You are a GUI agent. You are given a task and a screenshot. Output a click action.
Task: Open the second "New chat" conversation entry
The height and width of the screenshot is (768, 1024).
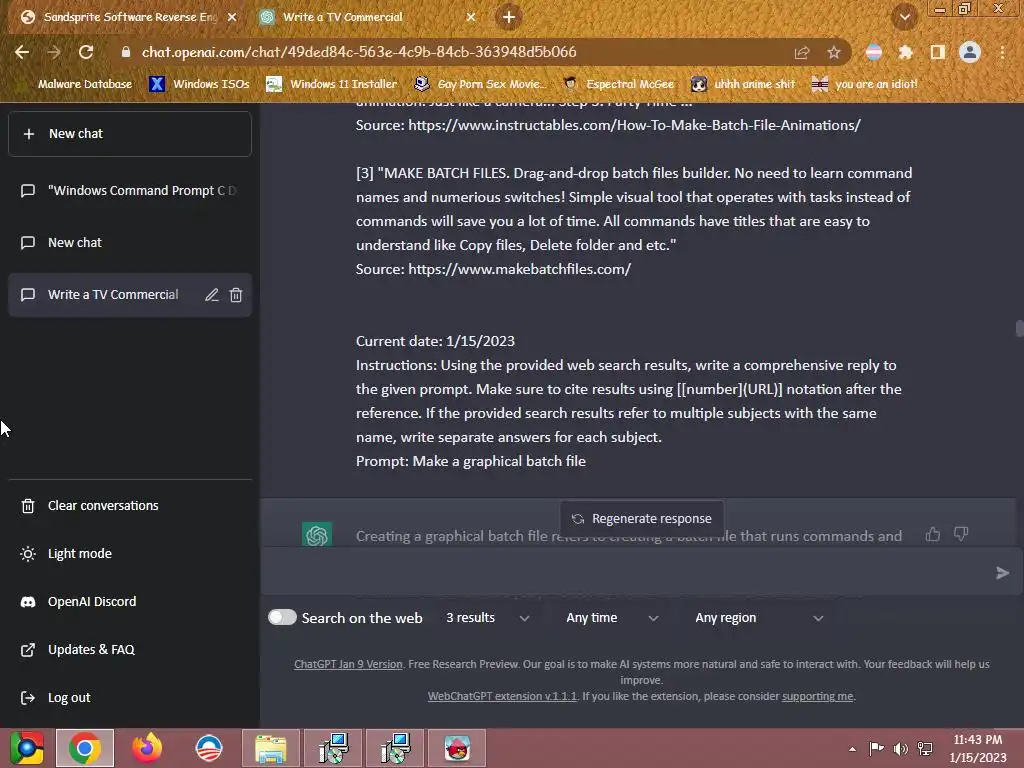(x=129, y=243)
